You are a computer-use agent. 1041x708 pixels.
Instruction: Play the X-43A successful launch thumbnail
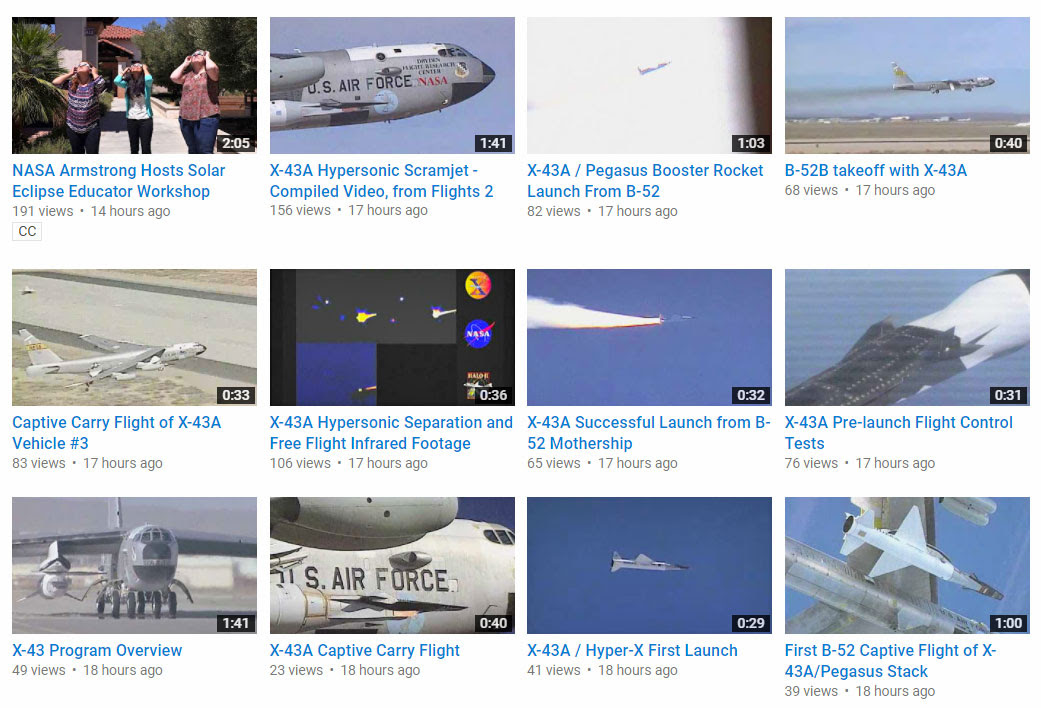tap(649, 337)
